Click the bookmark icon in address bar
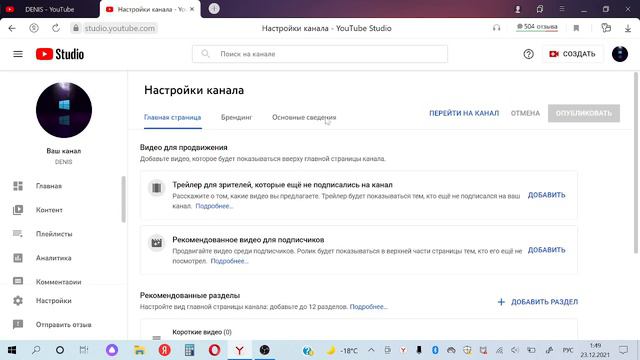The width and height of the screenshot is (640, 360). tap(576, 28)
